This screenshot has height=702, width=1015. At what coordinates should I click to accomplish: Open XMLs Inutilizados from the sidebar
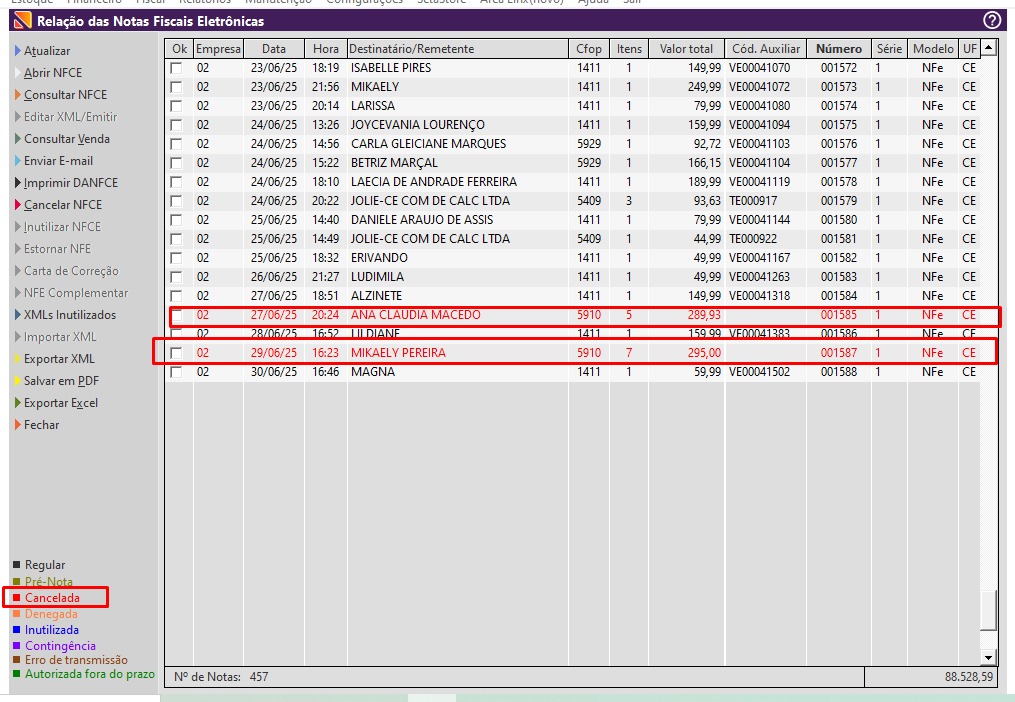(70, 315)
